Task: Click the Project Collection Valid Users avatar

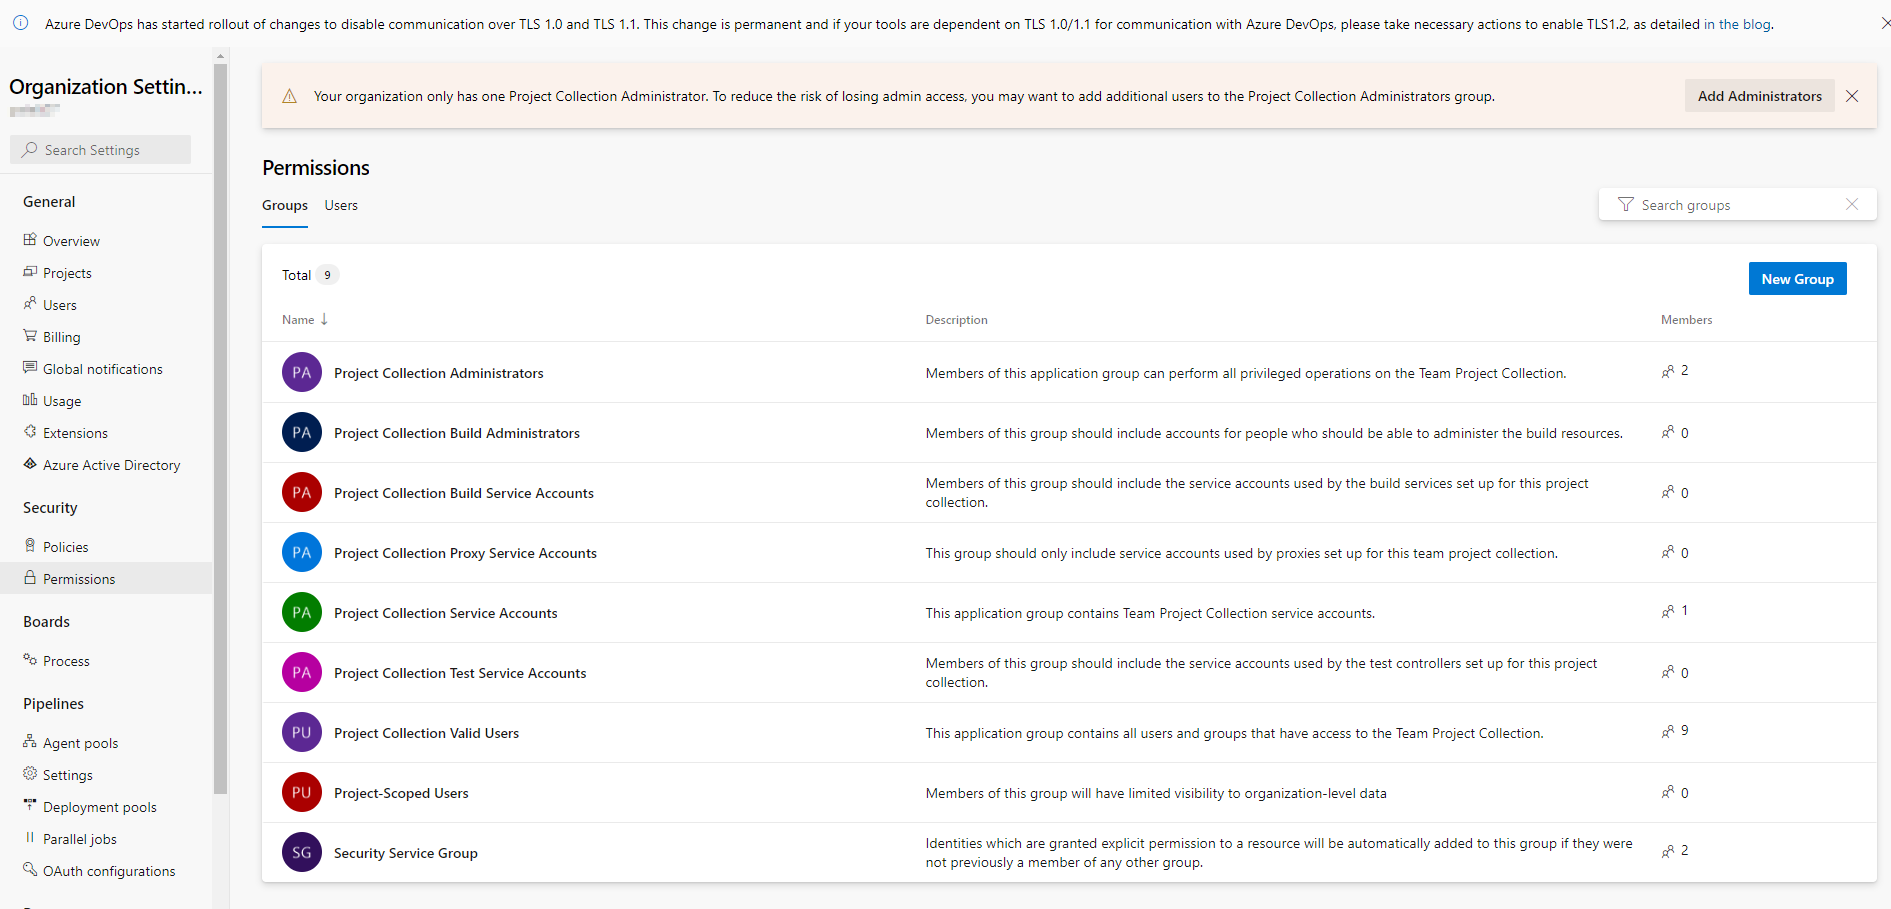Action: click(302, 732)
